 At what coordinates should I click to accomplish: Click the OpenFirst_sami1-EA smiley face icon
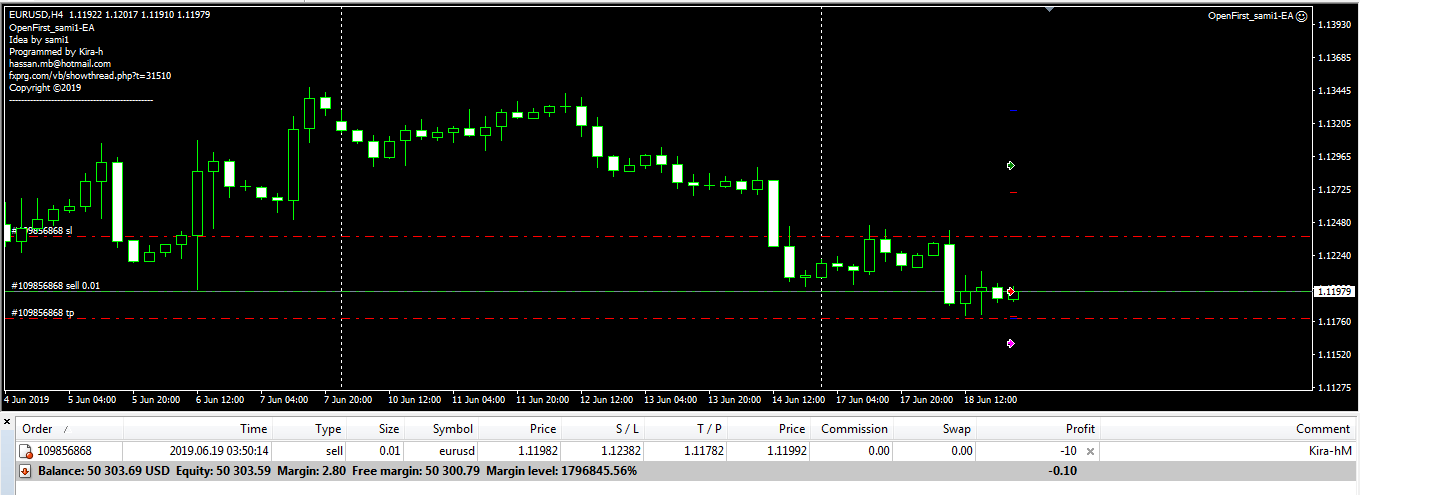click(x=1301, y=16)
